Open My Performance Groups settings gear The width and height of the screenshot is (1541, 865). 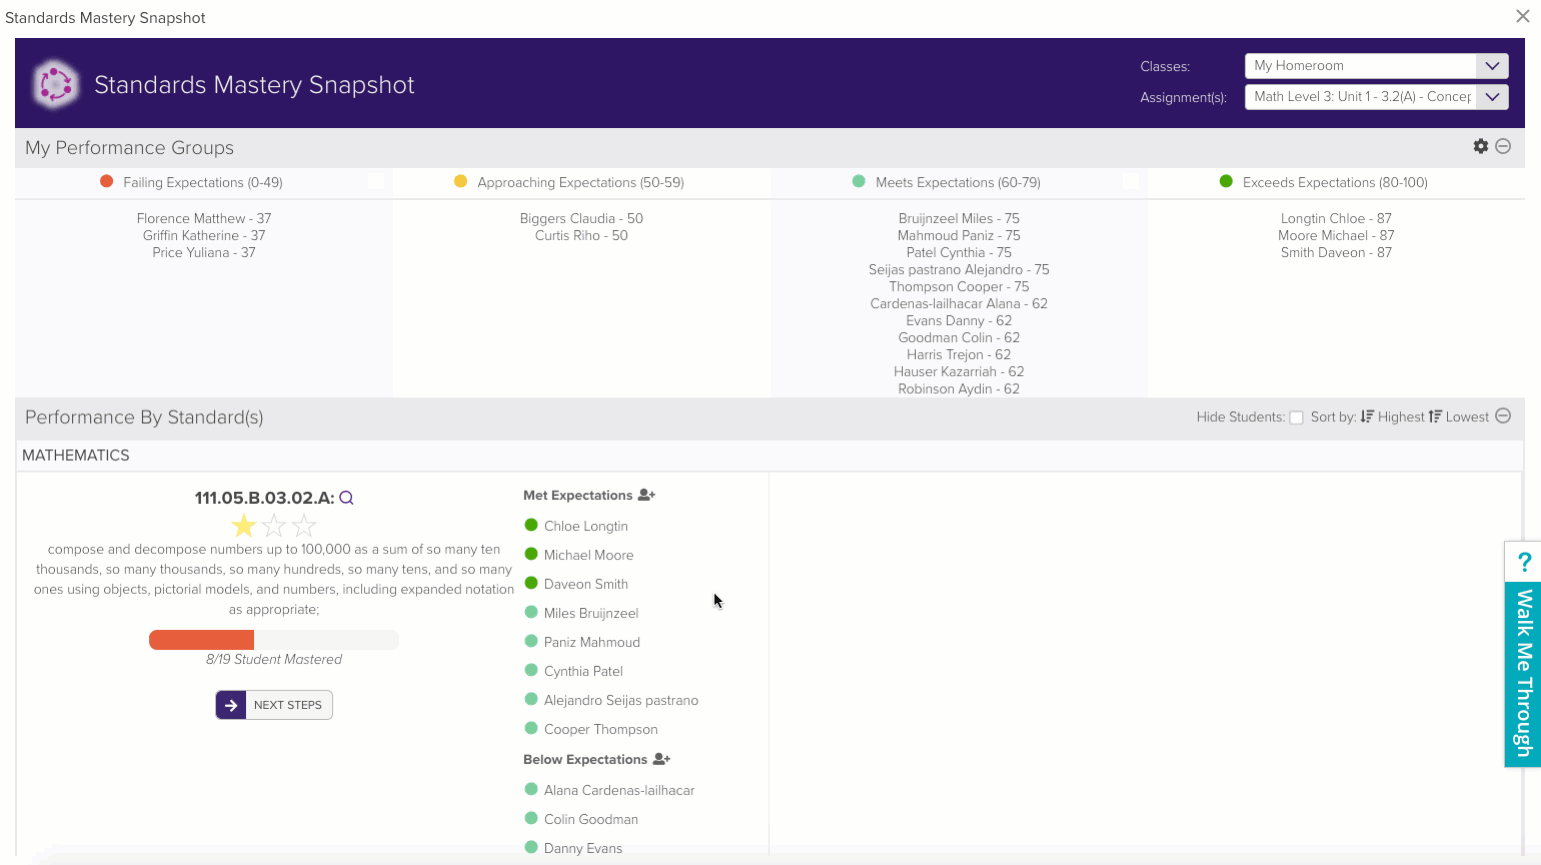1481,146
